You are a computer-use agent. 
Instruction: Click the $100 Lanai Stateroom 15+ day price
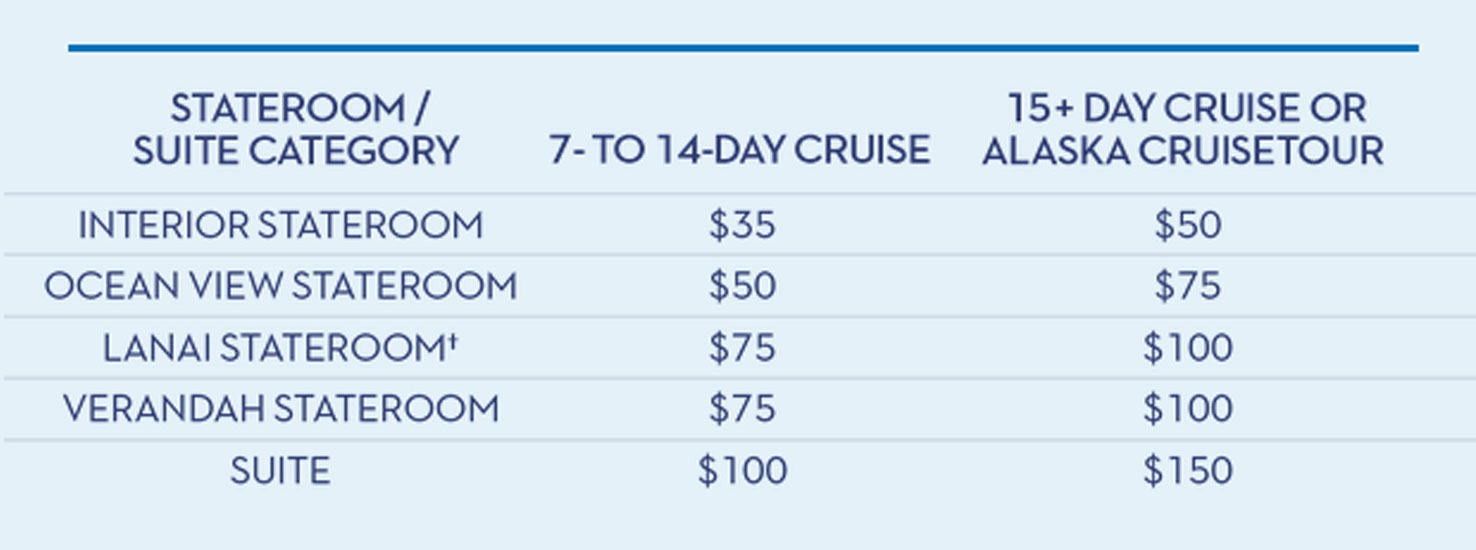pos(1187,348)
